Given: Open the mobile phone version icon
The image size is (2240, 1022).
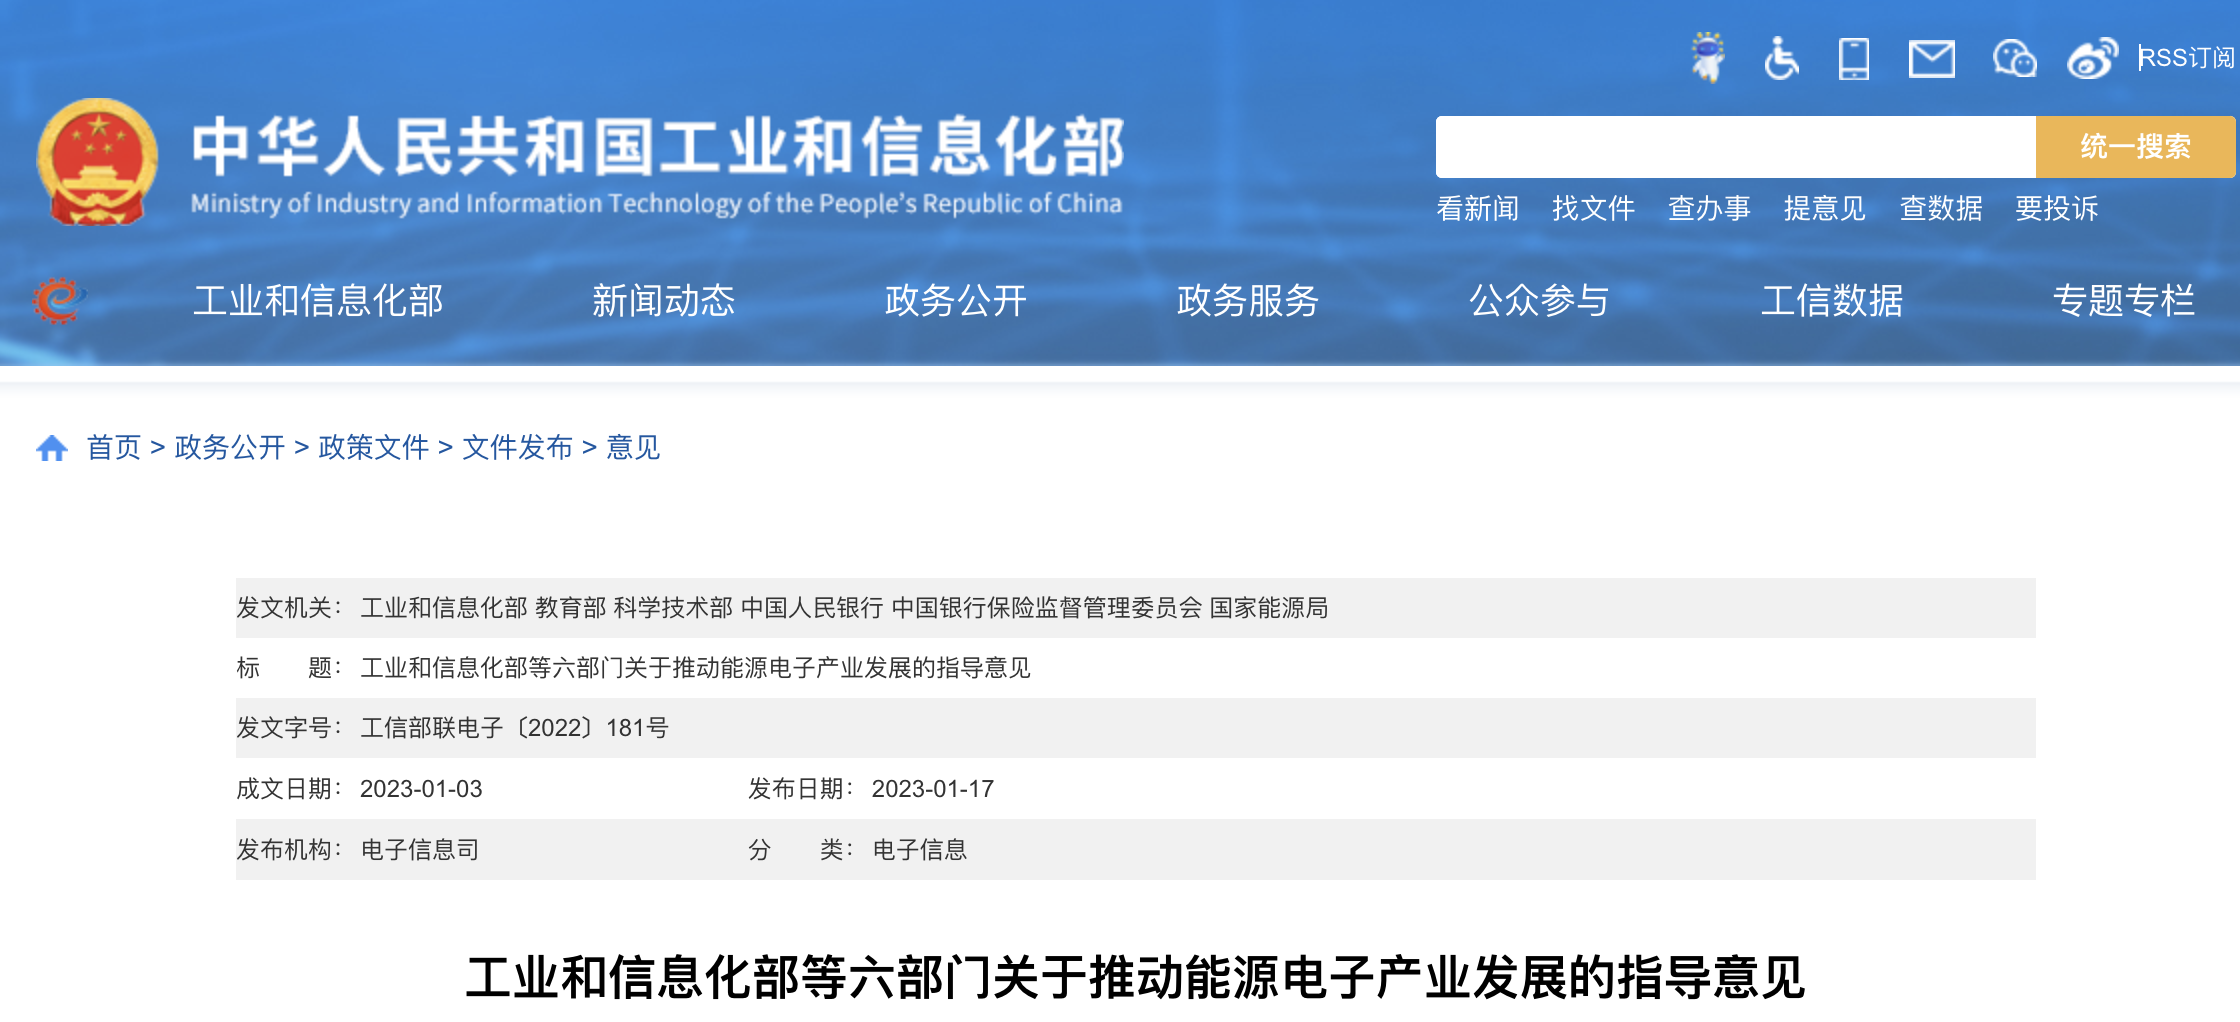Looking at the screenshot, I should point(1854,59).
